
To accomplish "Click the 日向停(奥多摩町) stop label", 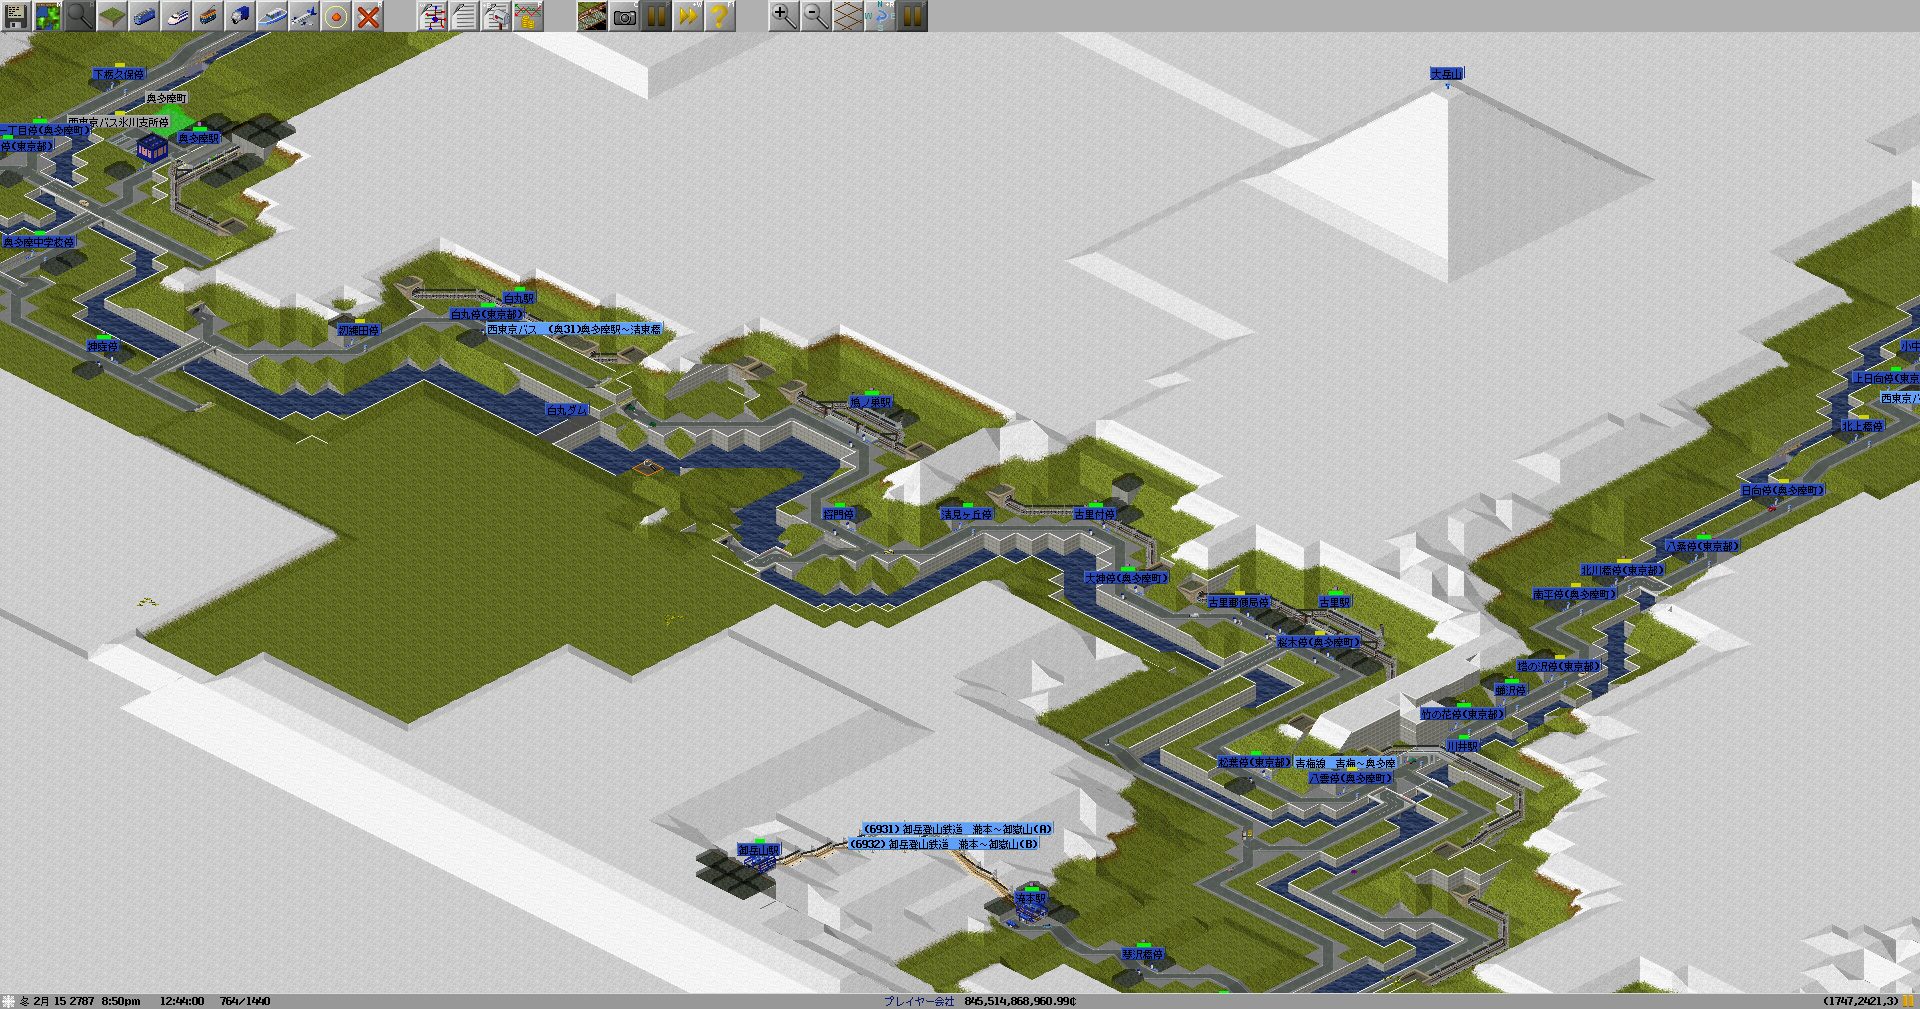I will pyautogui.click(x=1783, y=490).
